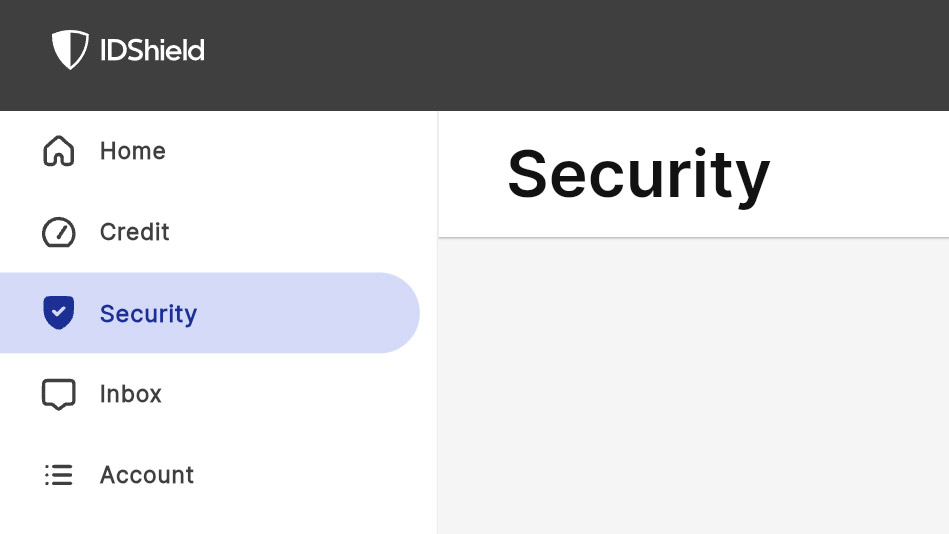Click the IDShield shield logo icon
The width and height of the screenshot is (949, 534).
[x=70, y=49]
